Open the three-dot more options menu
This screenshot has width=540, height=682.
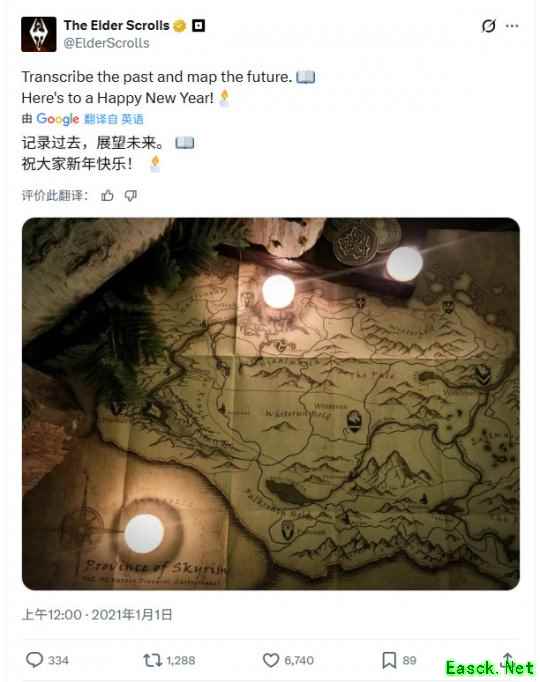[x=512, y=26]
